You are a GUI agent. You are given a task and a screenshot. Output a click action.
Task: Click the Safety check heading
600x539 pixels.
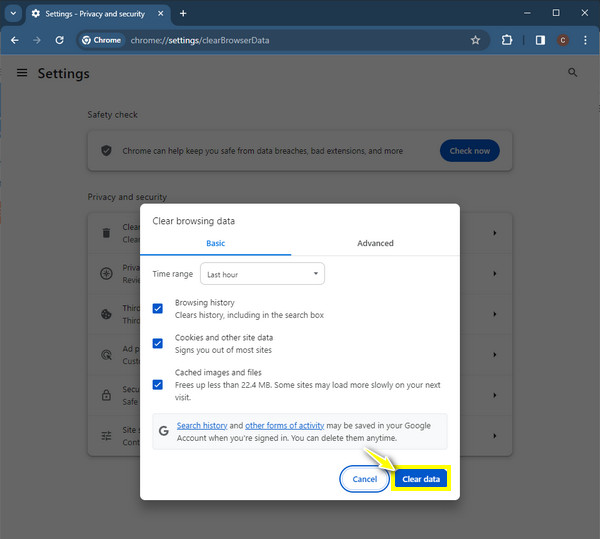(x=112, y=115)
